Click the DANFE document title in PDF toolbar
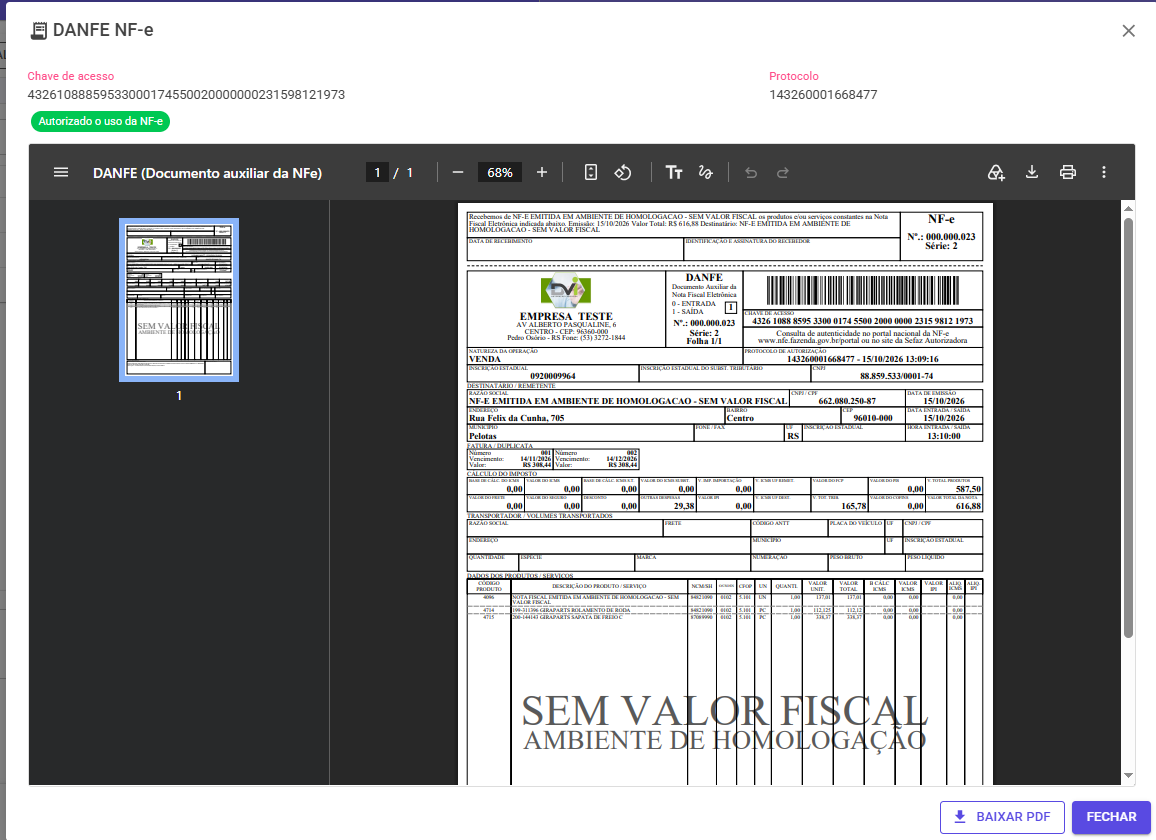 207,173
